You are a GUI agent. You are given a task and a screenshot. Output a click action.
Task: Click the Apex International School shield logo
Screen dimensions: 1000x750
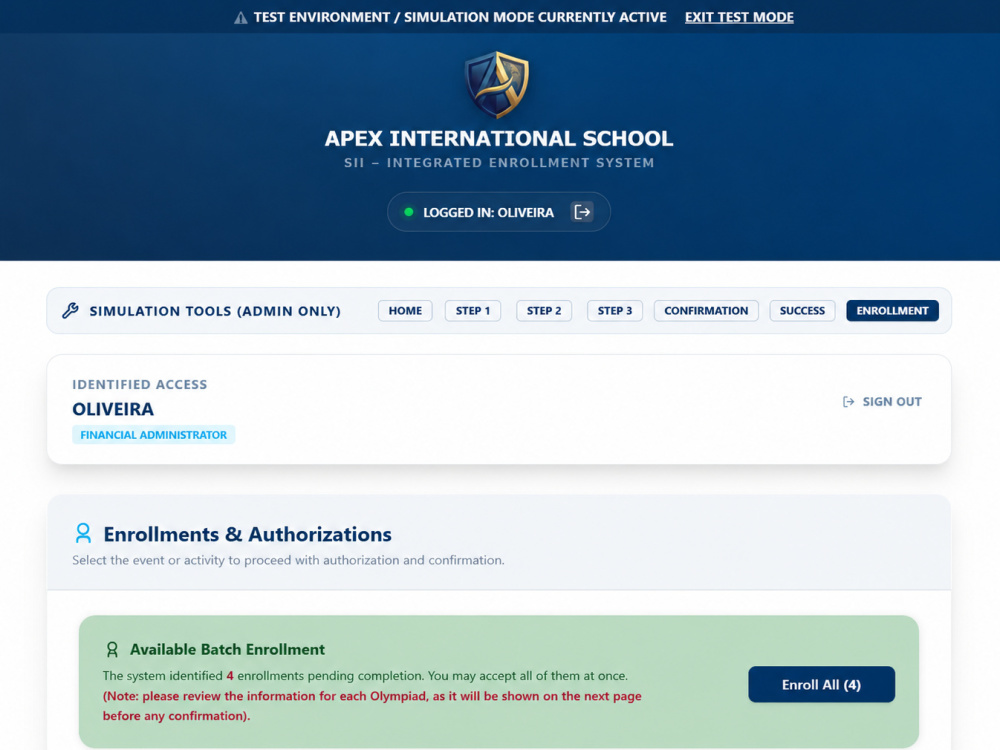497,85
